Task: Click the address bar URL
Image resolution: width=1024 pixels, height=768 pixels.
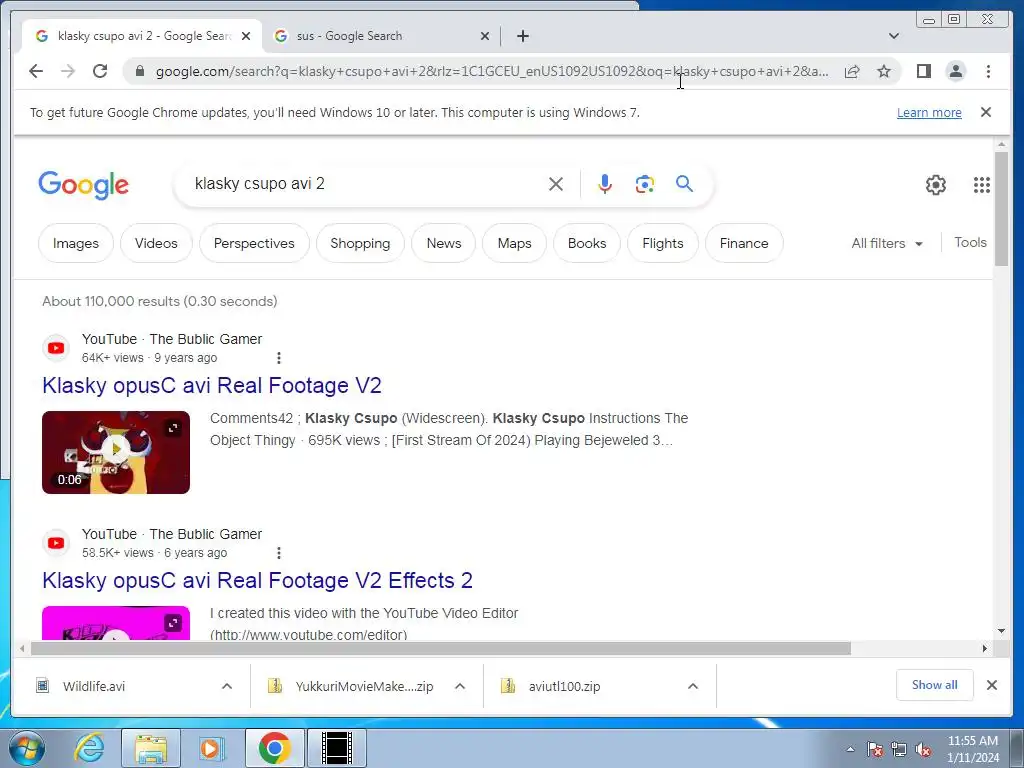Action: 492,71
